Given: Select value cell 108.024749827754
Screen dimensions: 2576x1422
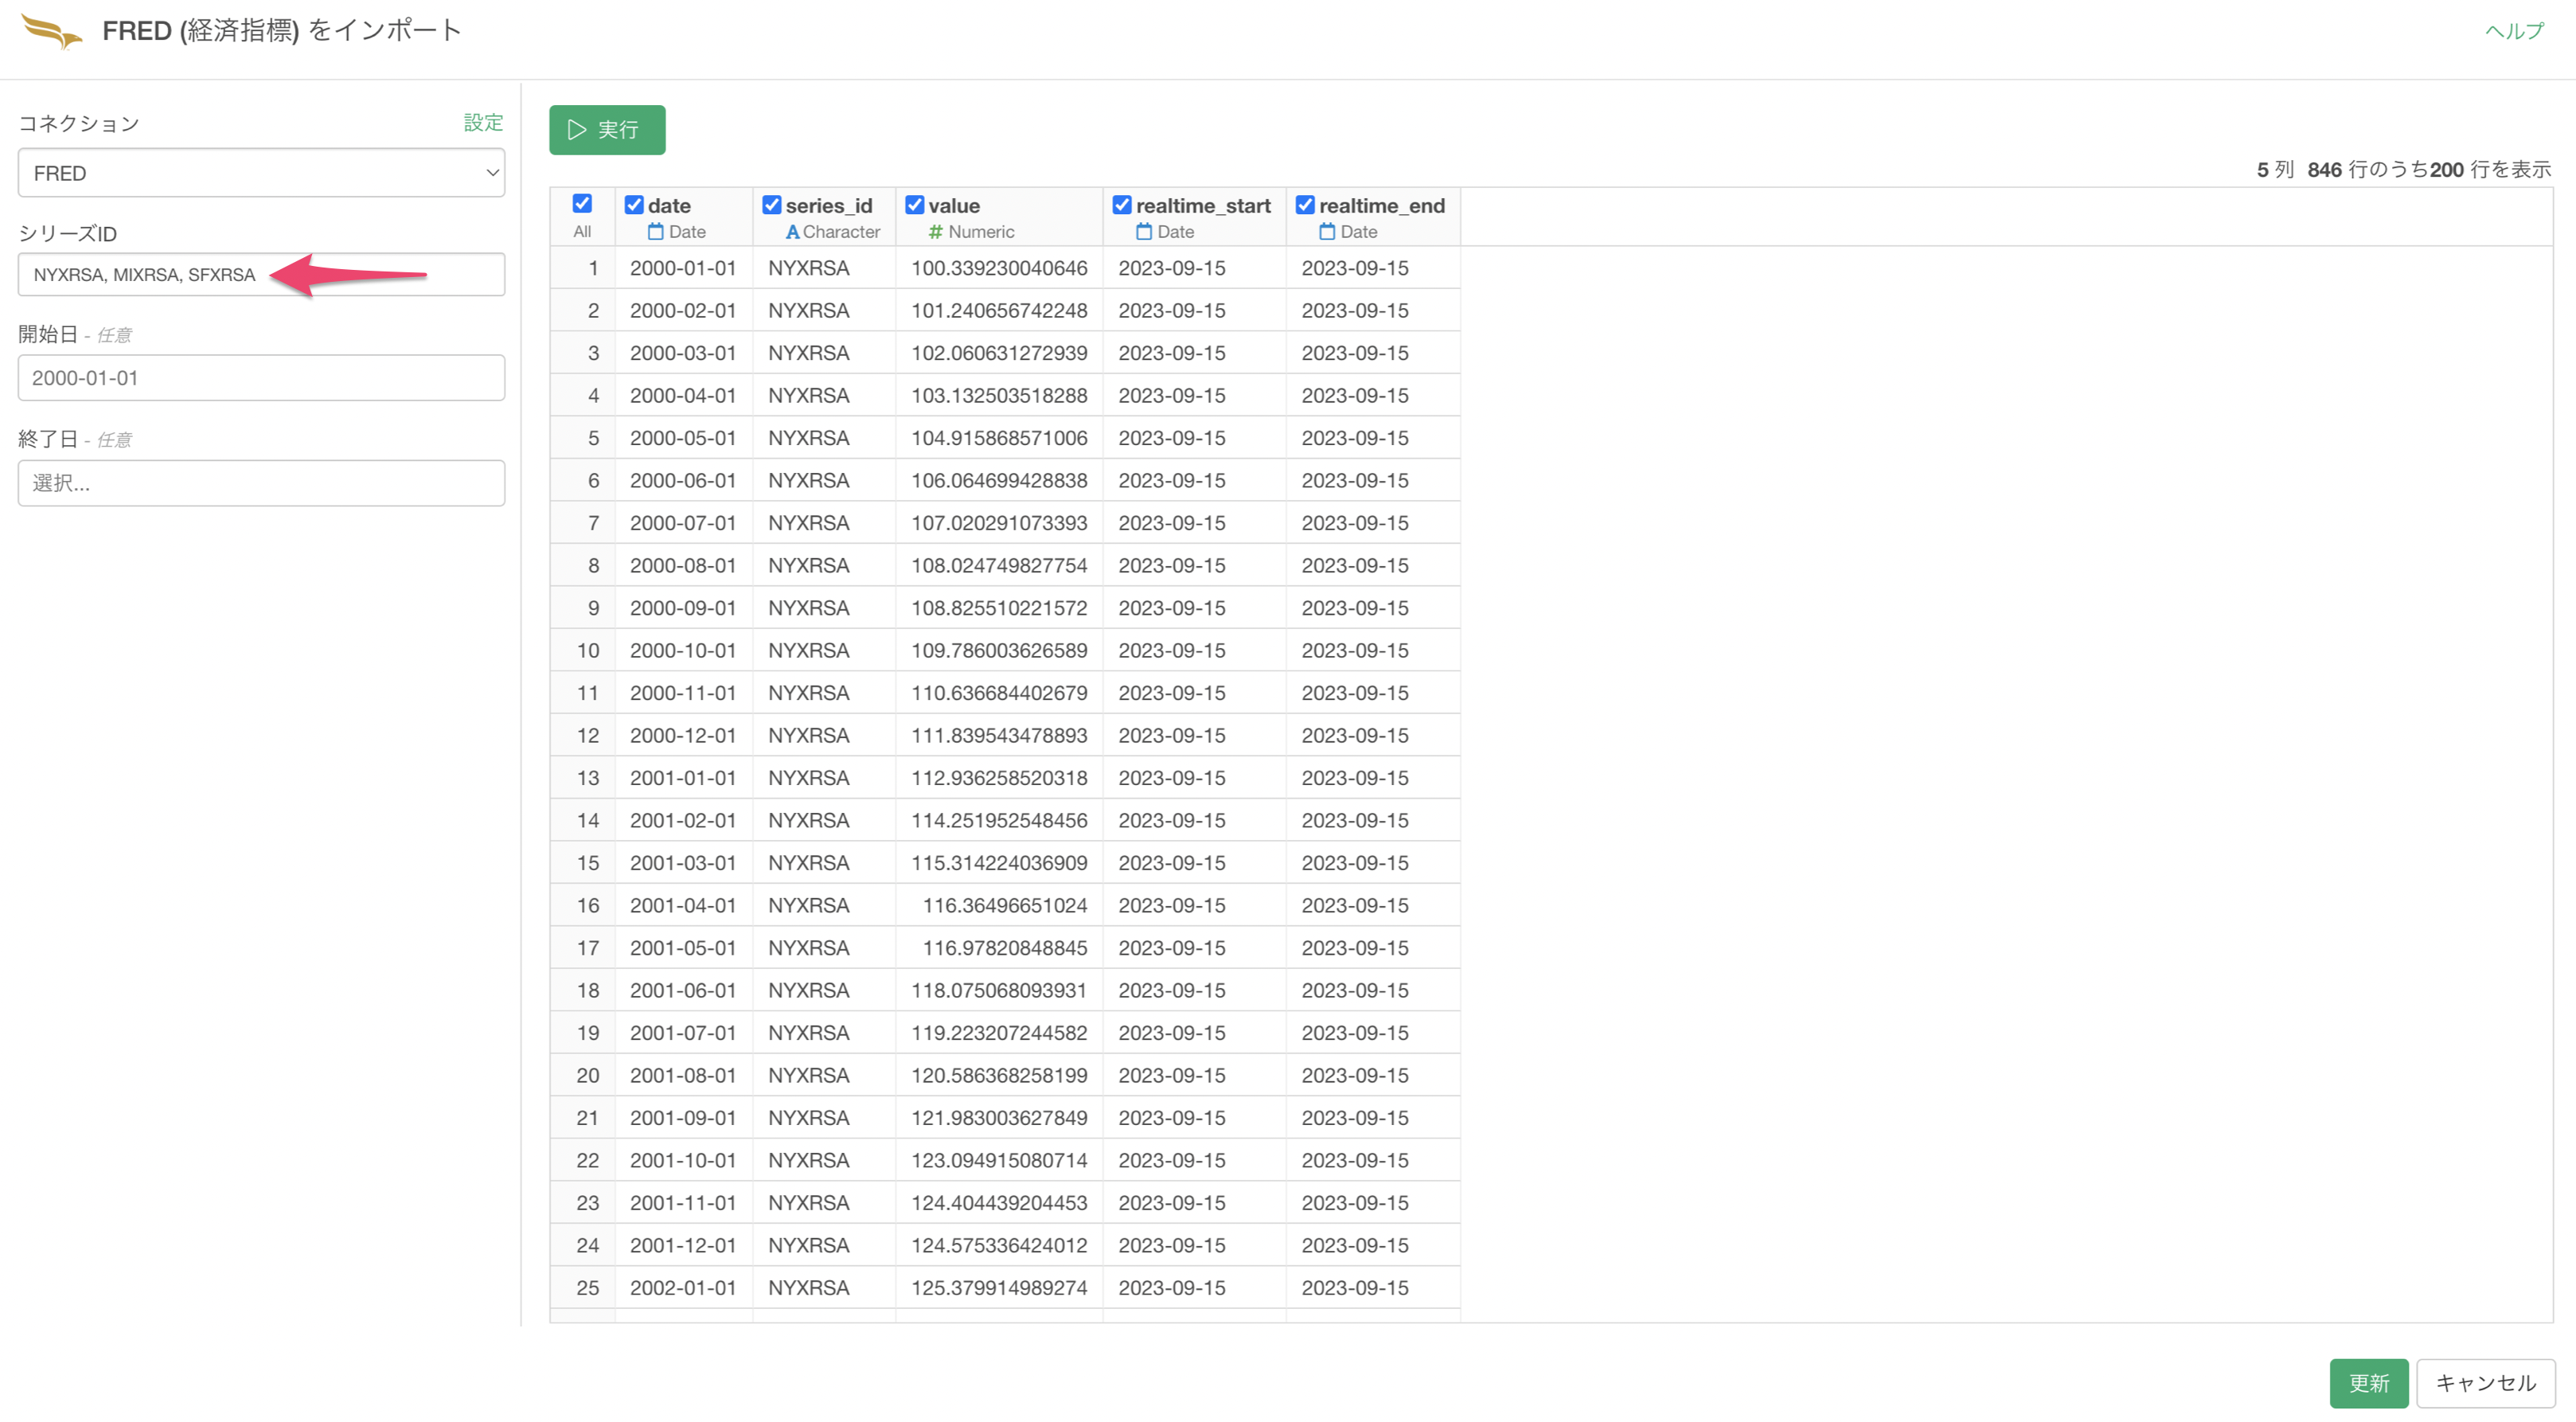Looking at the screenshot, I should [x=999, y=566].
